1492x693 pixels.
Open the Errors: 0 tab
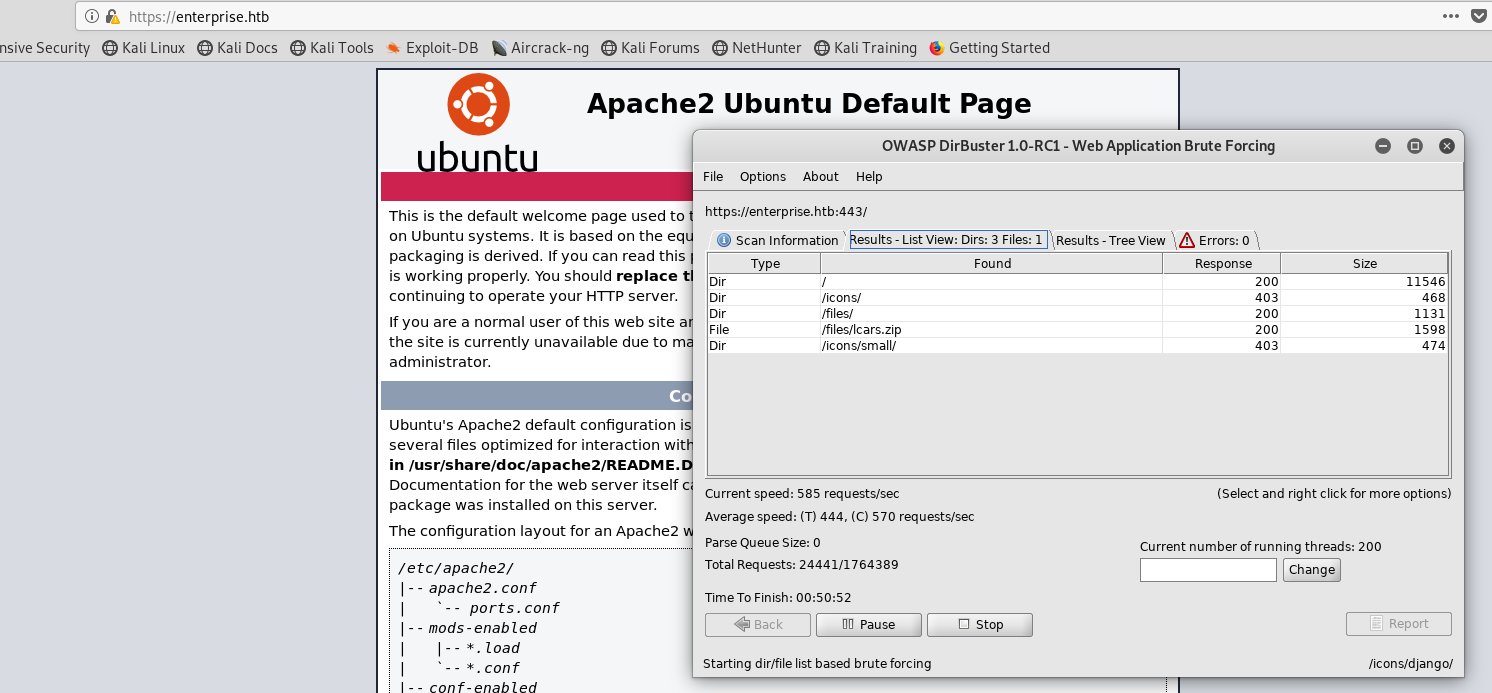[1215, 240]
